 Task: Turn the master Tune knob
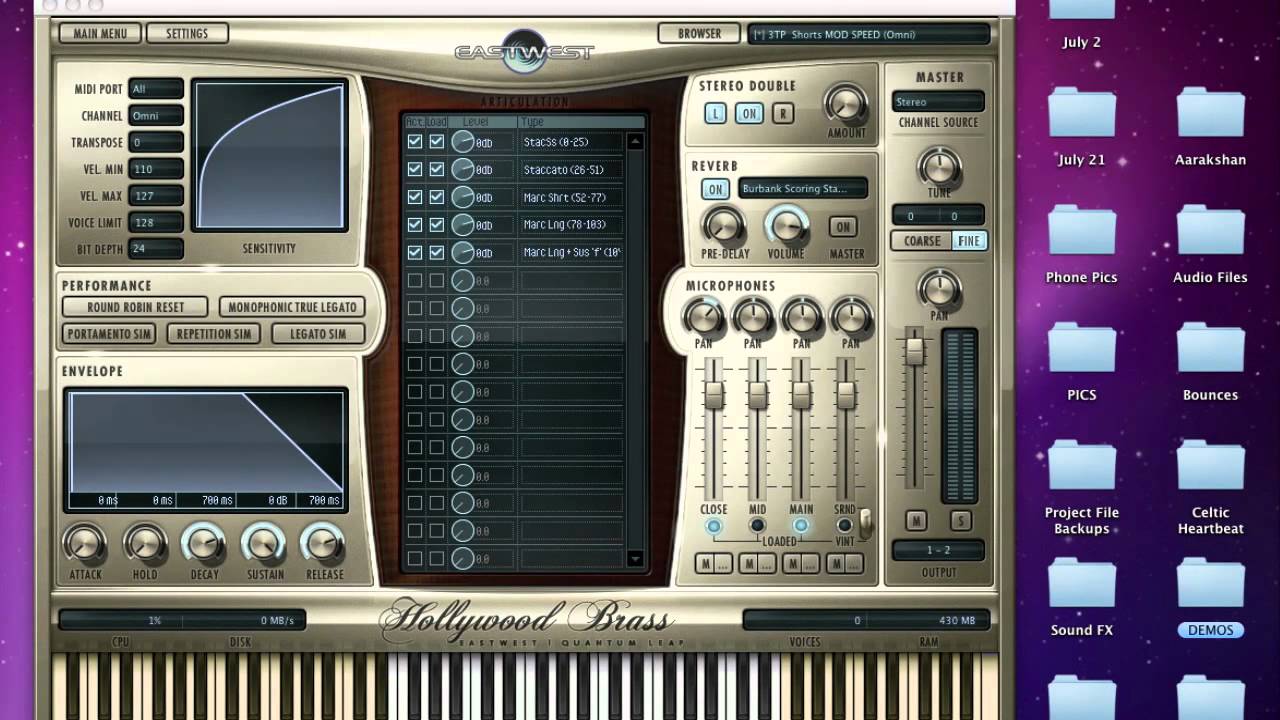tap(938, 167)
